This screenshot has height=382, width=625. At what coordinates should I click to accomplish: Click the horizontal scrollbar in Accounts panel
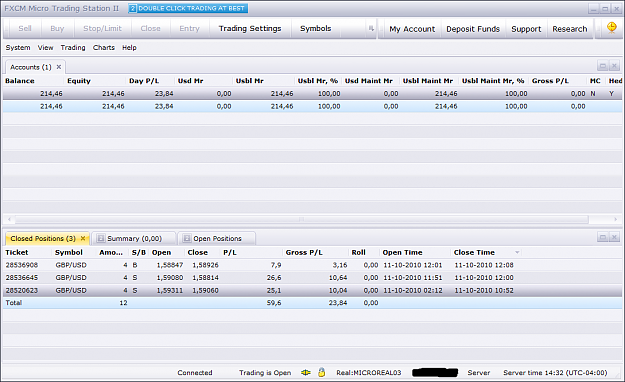click(x=301, y=219)
